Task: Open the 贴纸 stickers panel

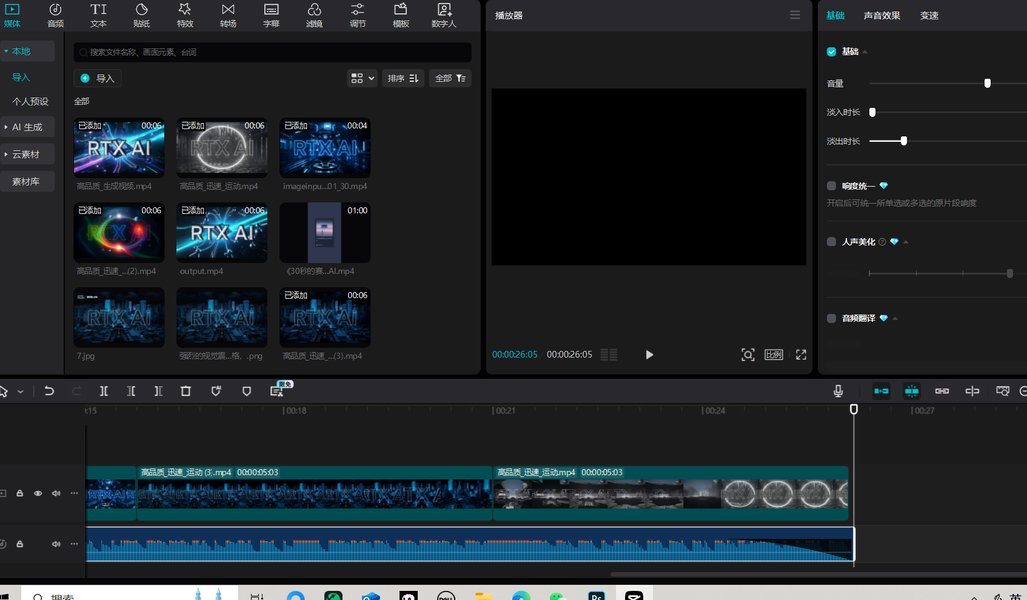Action: point(141,15)
